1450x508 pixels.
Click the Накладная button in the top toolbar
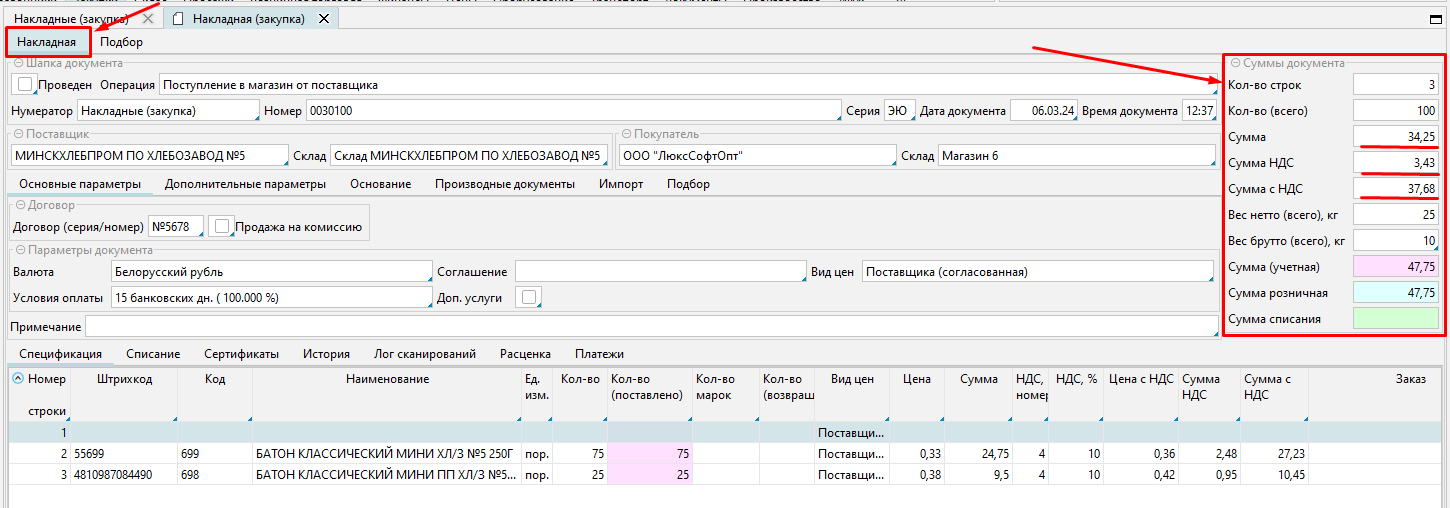coord(46,42)
